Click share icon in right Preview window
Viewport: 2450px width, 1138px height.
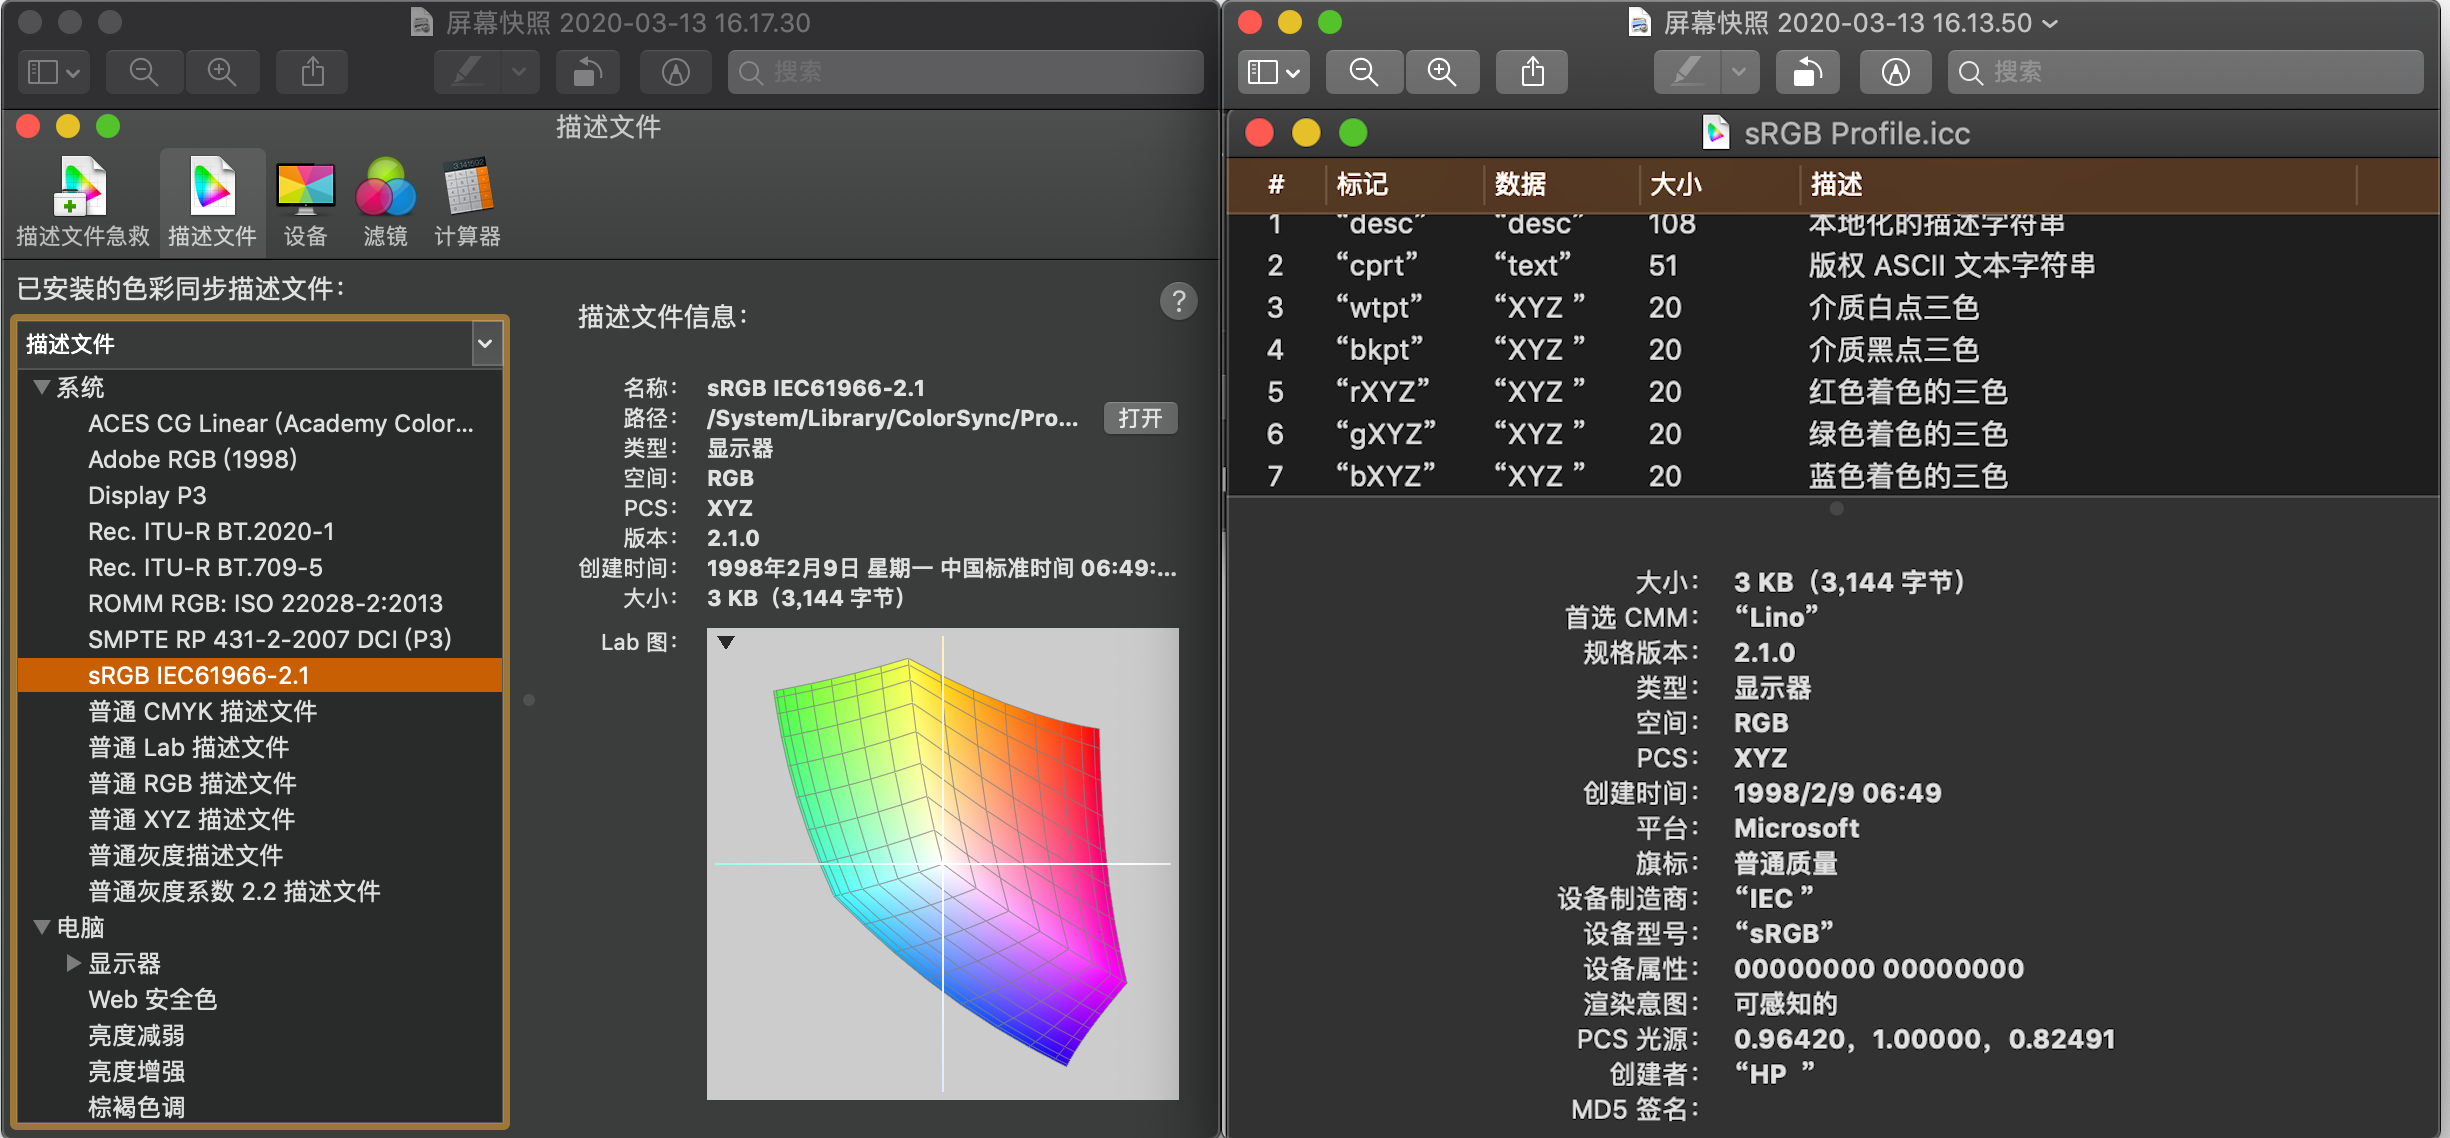click(x=1532, y=72)
